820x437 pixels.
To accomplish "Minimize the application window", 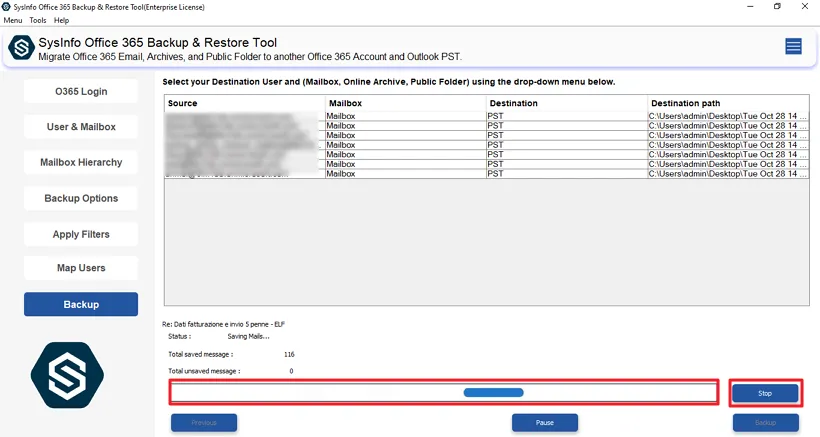I will tap(750, 7).
